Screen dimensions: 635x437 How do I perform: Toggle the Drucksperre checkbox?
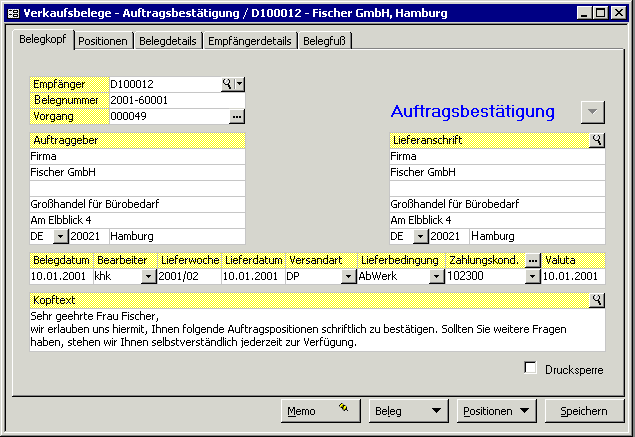click(531, 368)
